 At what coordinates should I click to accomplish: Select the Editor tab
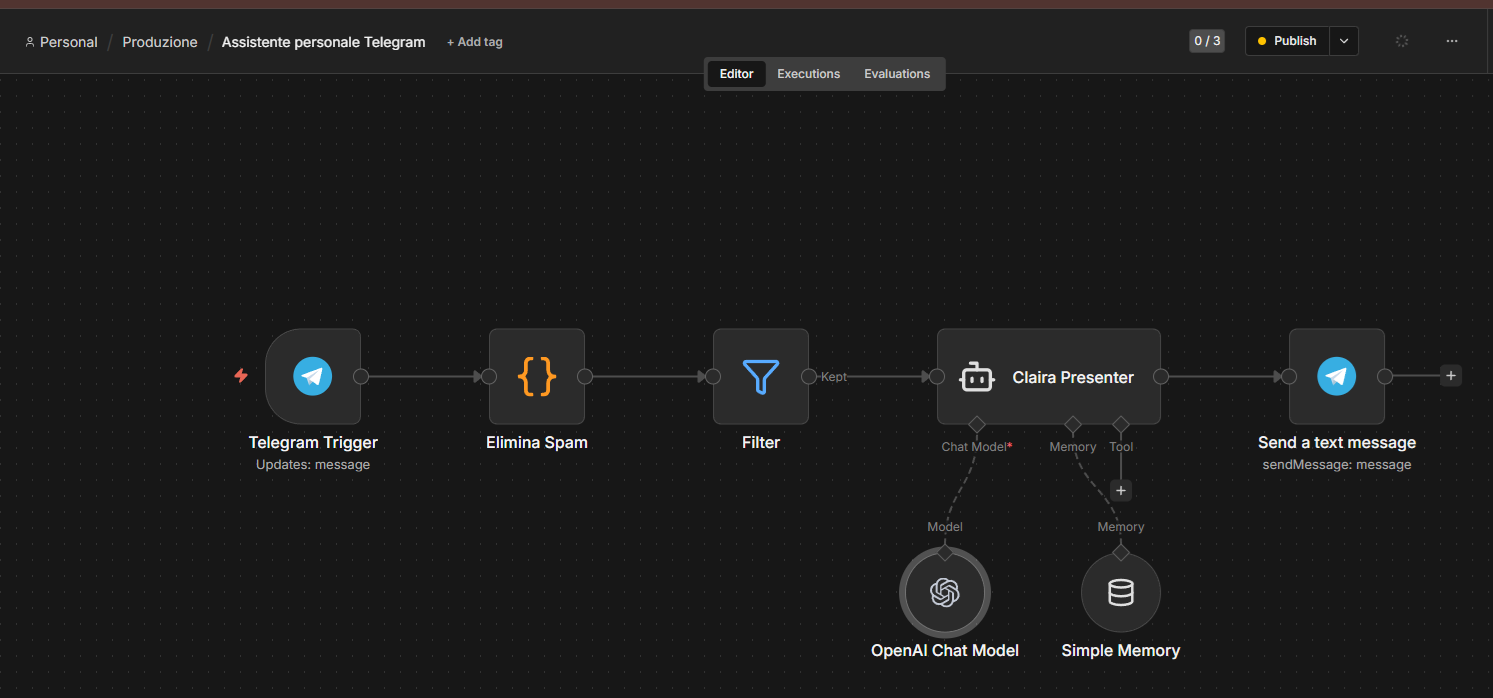tap(737, 74)
